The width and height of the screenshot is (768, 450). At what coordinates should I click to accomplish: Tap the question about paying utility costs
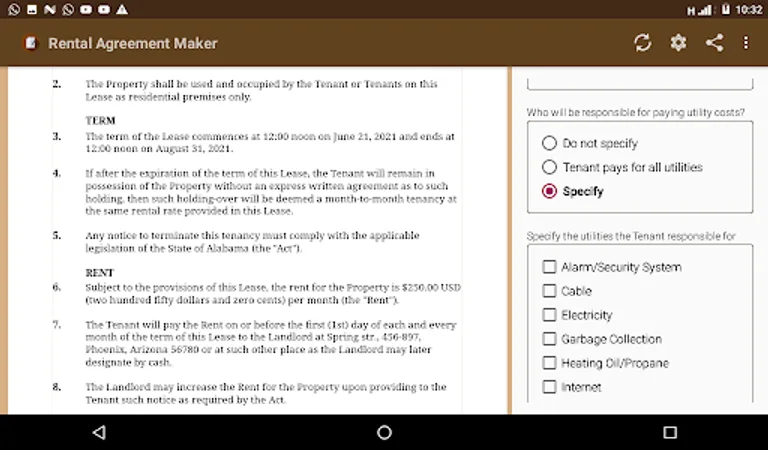[x=635, y=112]
